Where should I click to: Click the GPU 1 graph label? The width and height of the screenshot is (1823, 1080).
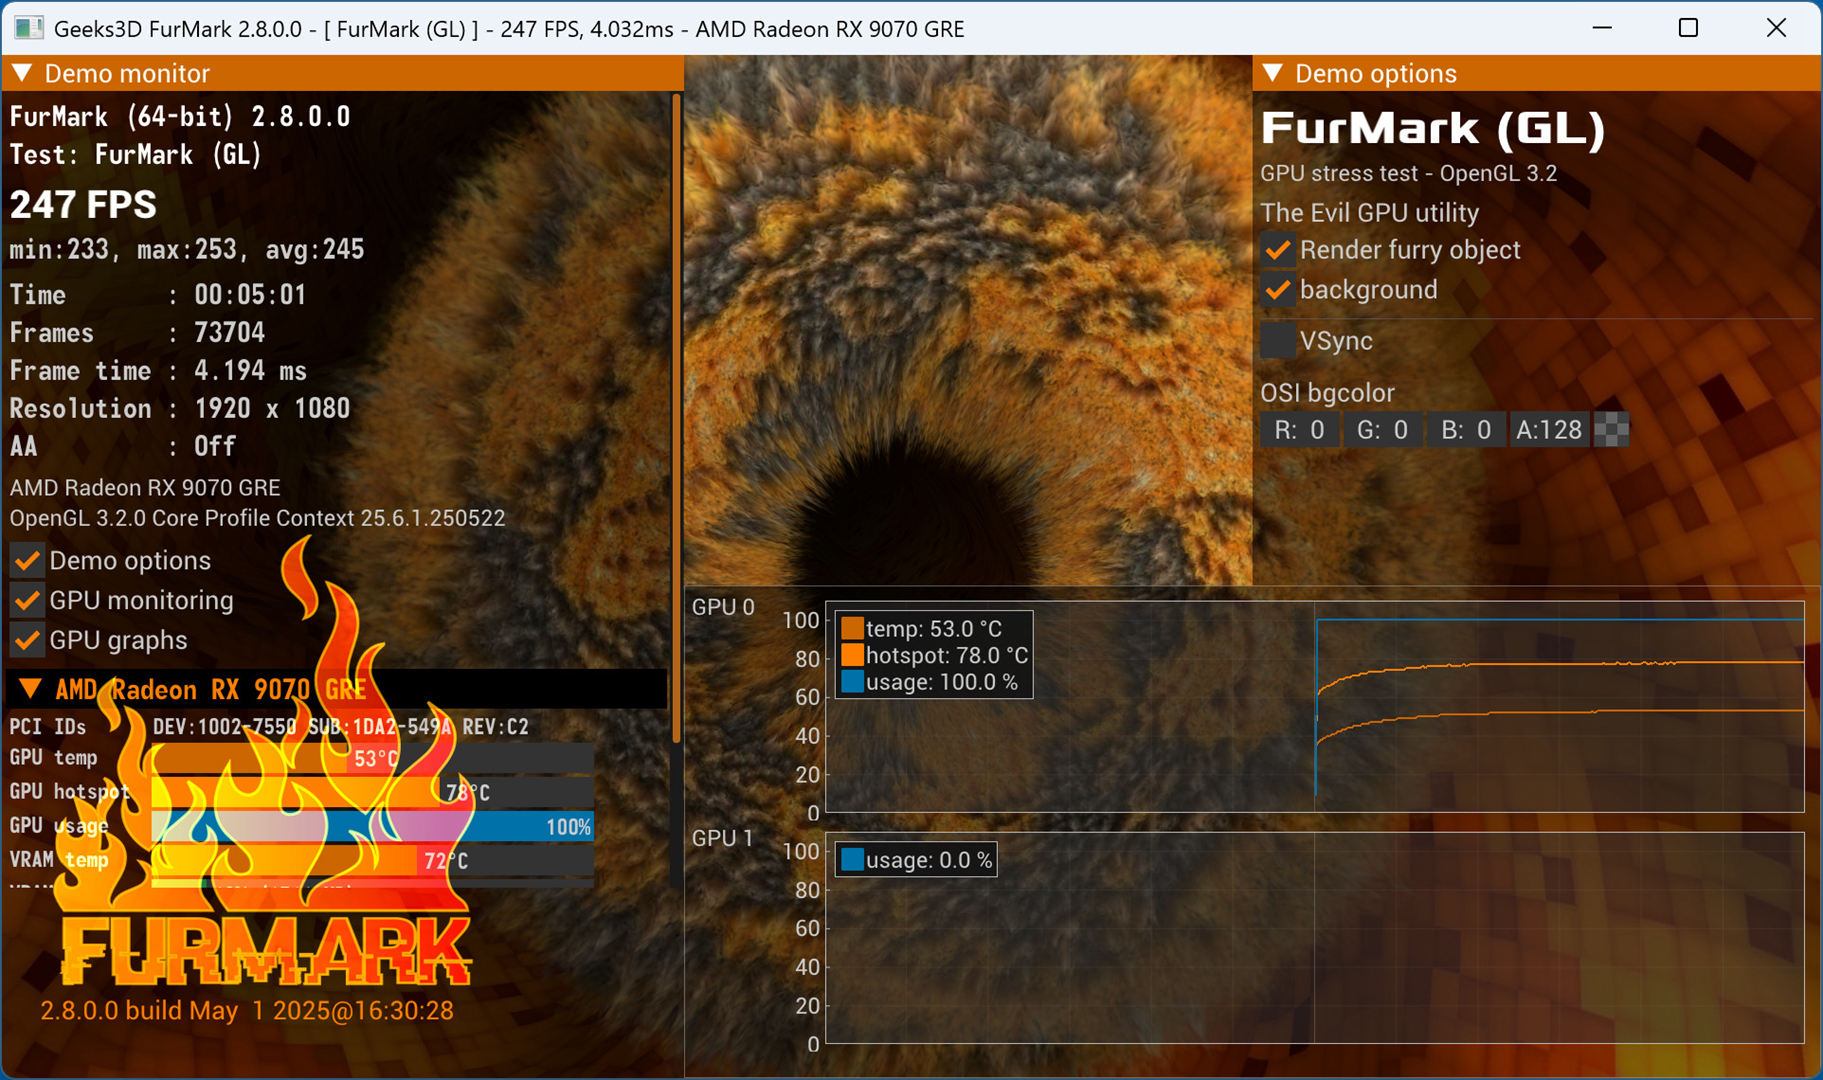[x=723, y=838]
